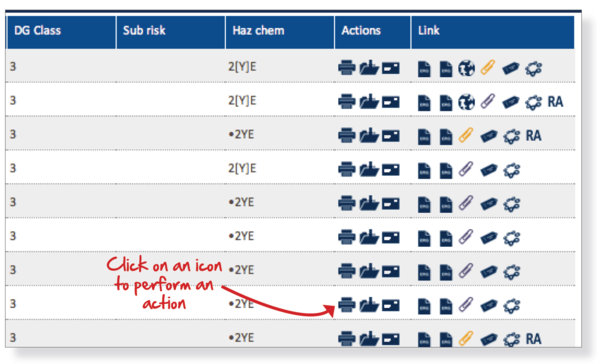The height and width of the screenshot is (364, 597).
Task: Open the folder action in the fifth row
Action: [x=369, y=203]
